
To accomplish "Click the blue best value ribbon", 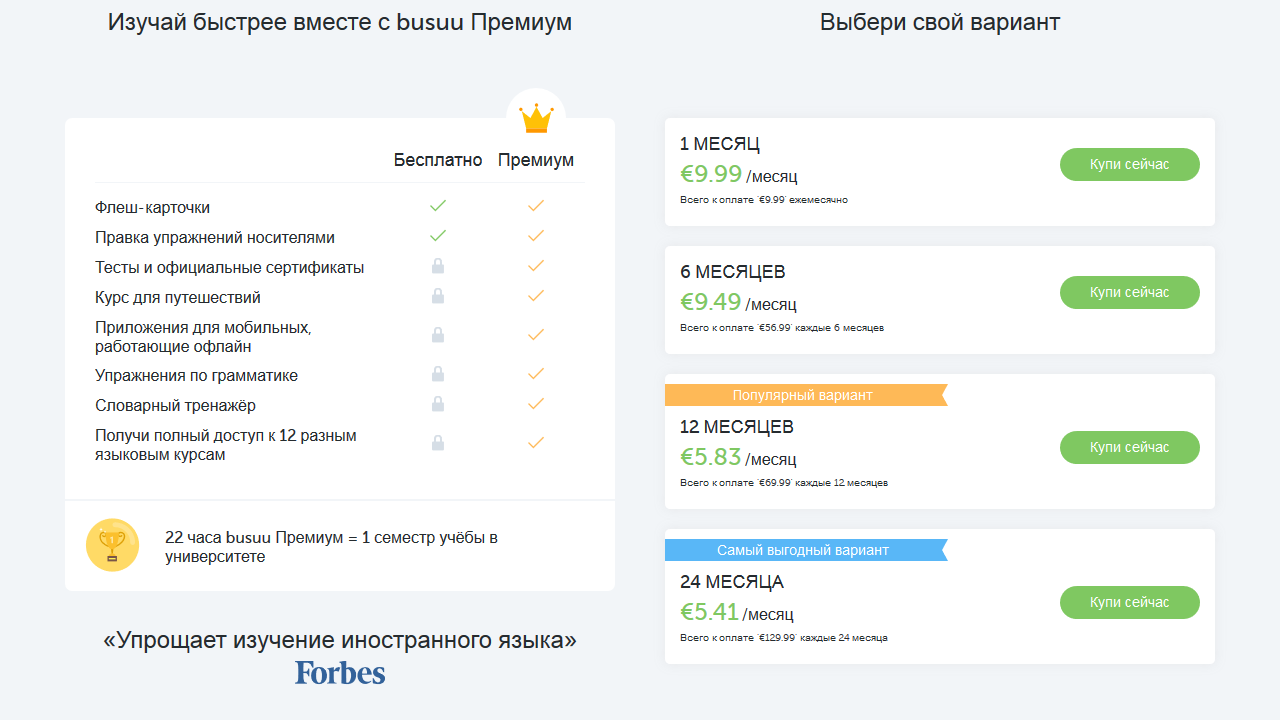I will 803,550.
